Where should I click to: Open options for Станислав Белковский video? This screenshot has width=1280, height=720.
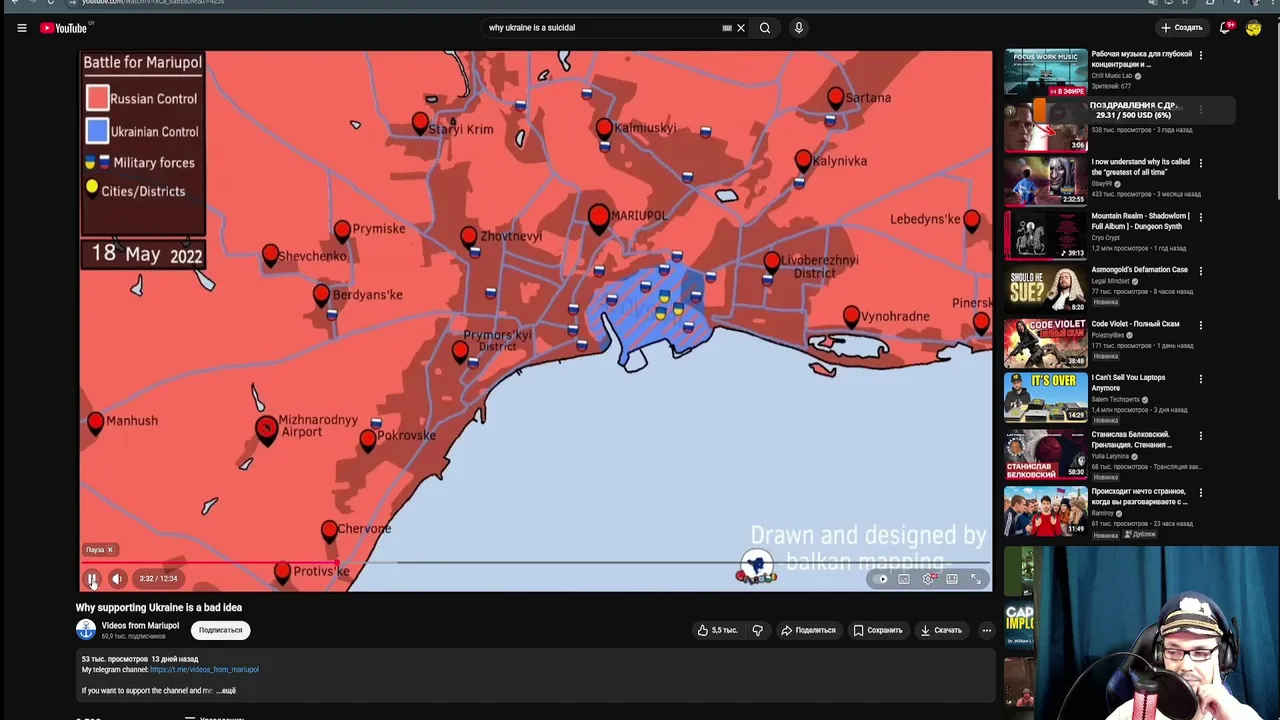pyautogui.click(x=1201, y=436)
